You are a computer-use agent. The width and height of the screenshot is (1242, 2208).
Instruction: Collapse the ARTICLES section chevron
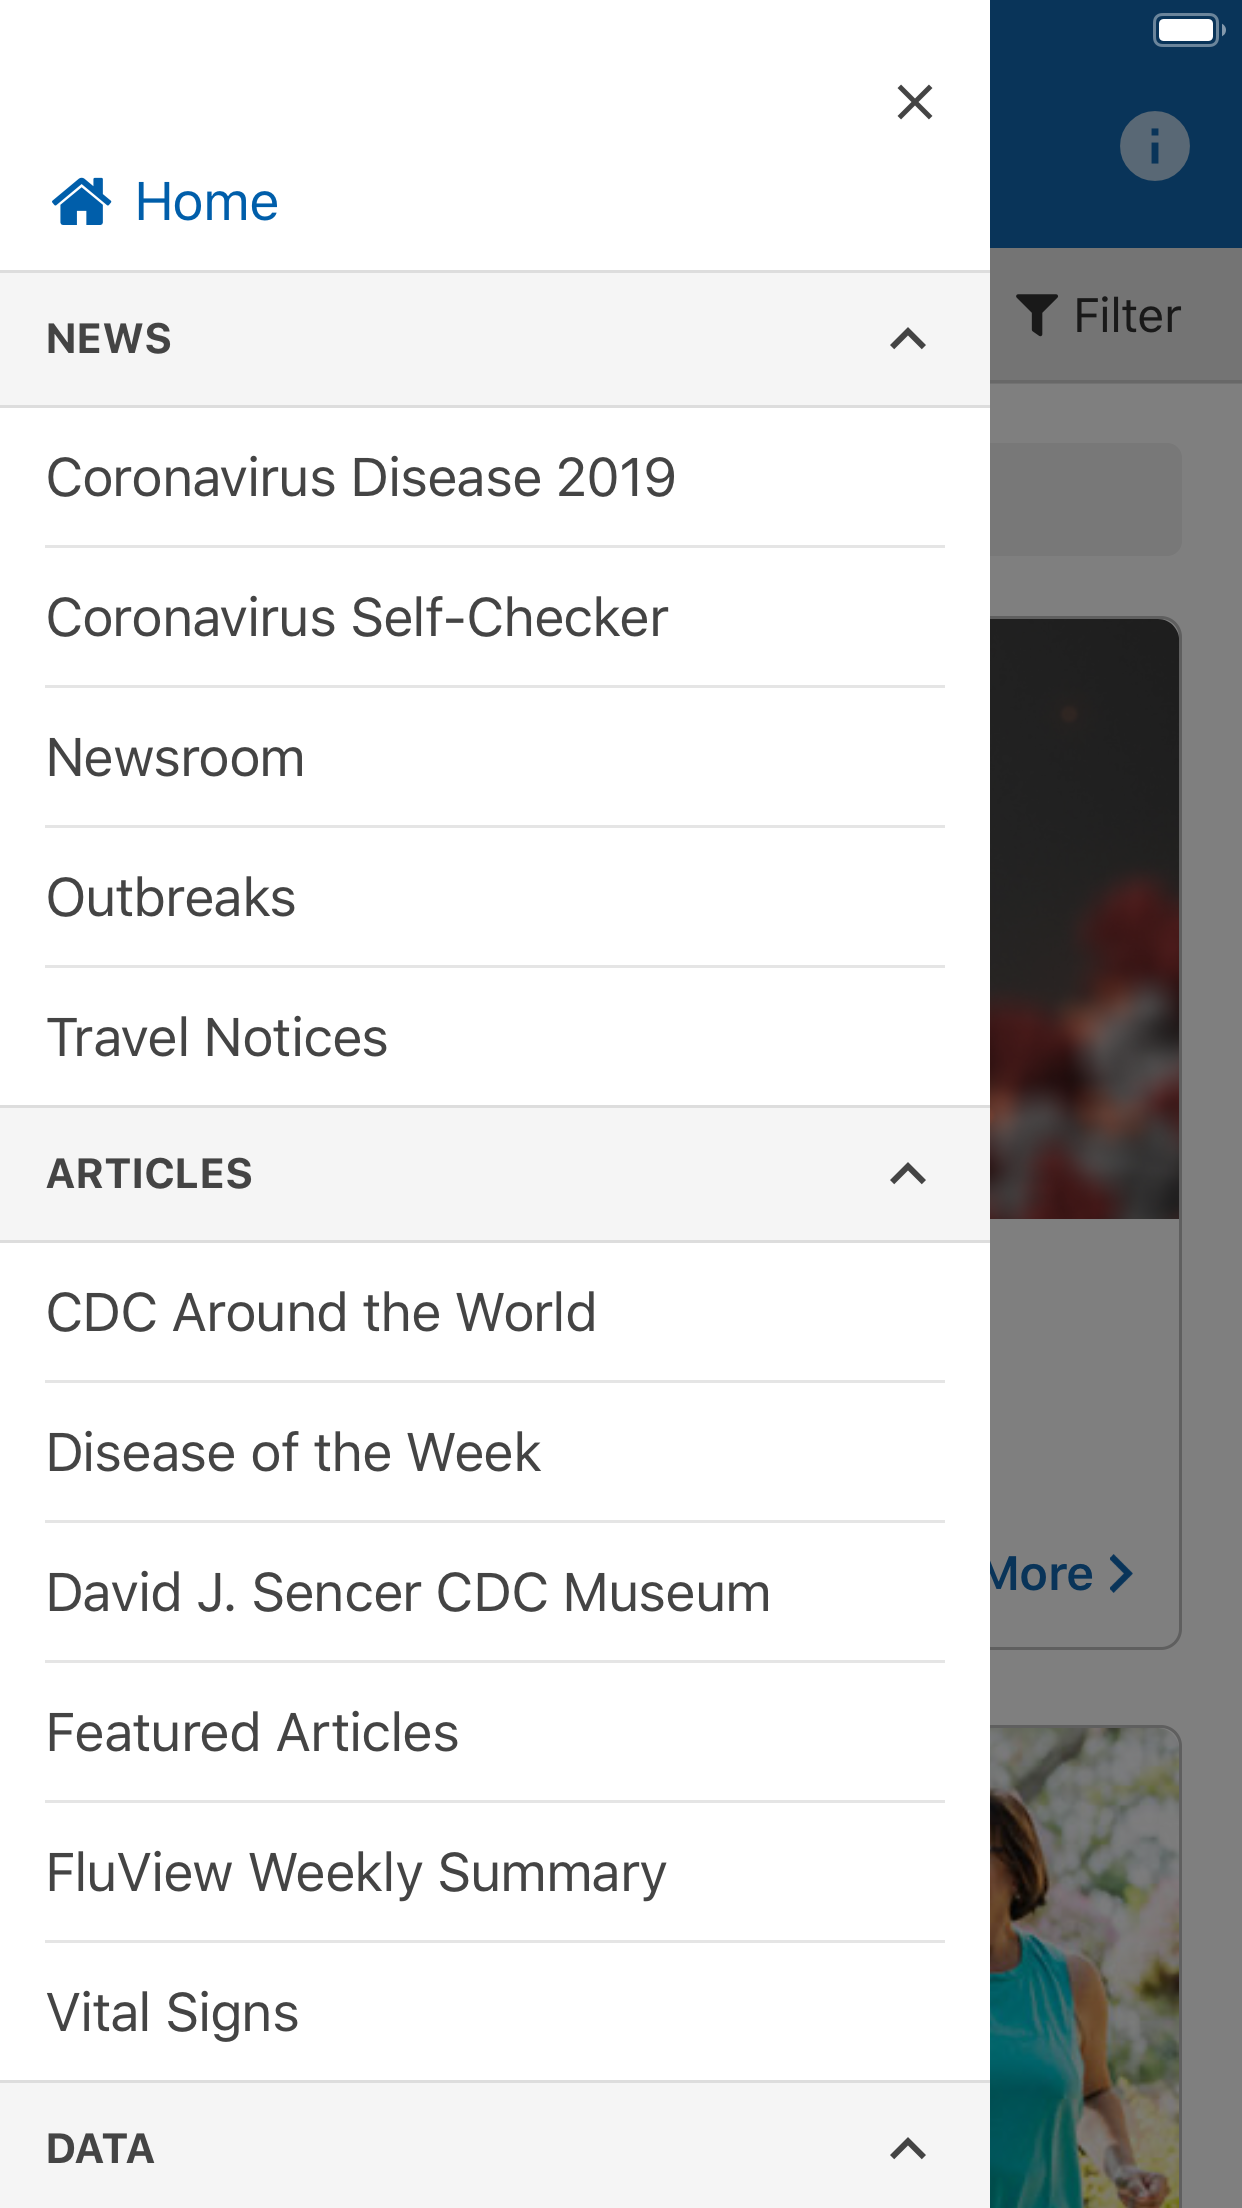907,1174
